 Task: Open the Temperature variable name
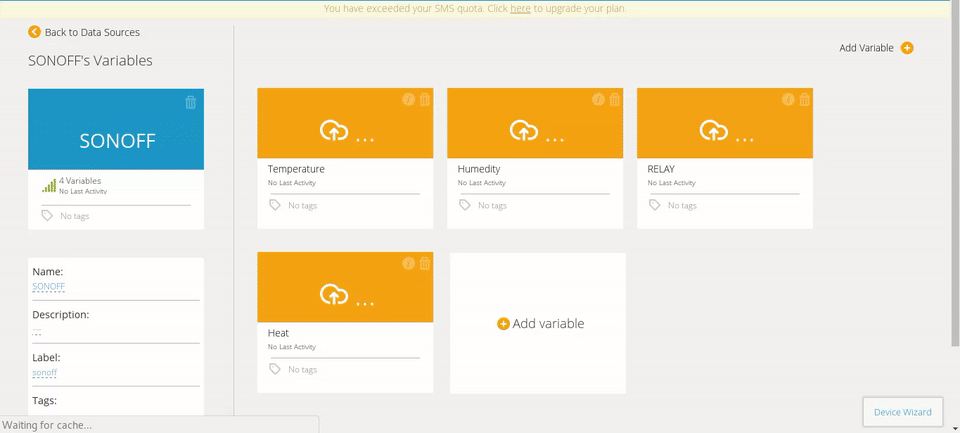point(296,169)
